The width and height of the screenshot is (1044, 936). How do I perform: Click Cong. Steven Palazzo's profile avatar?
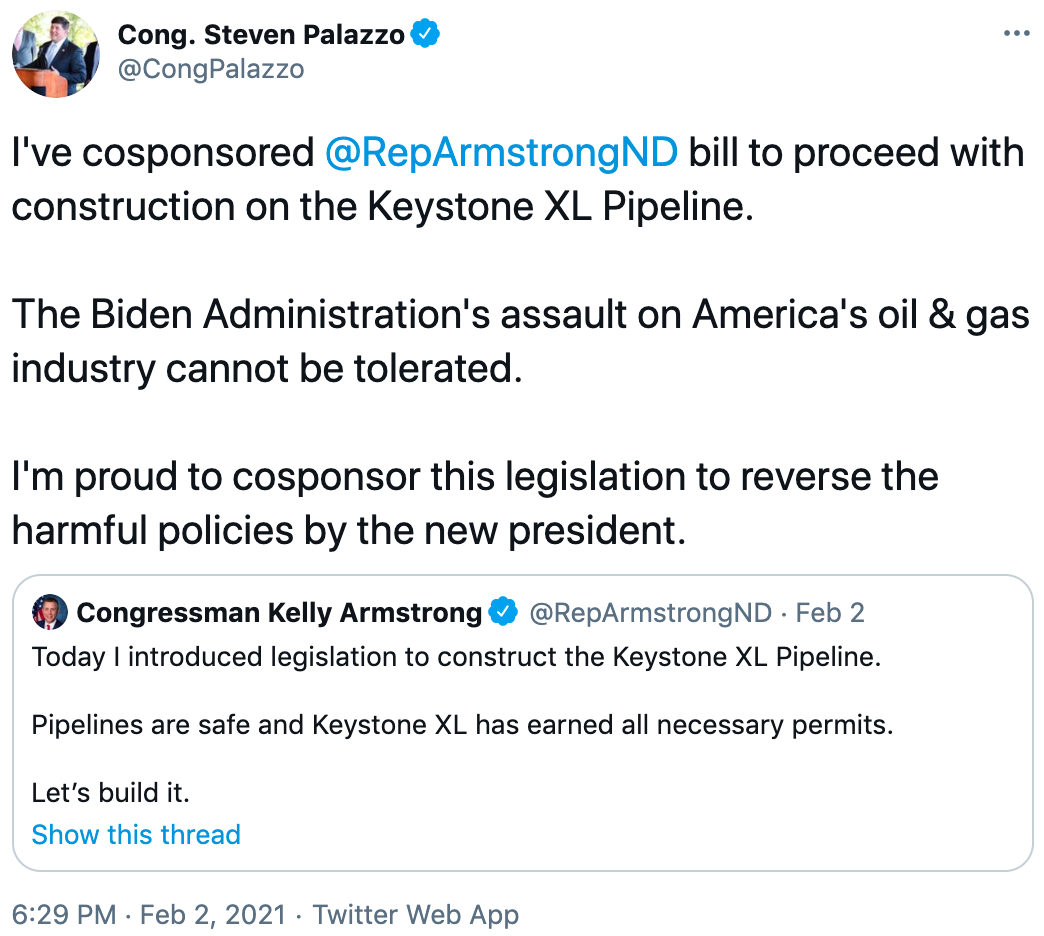[55, 54]
